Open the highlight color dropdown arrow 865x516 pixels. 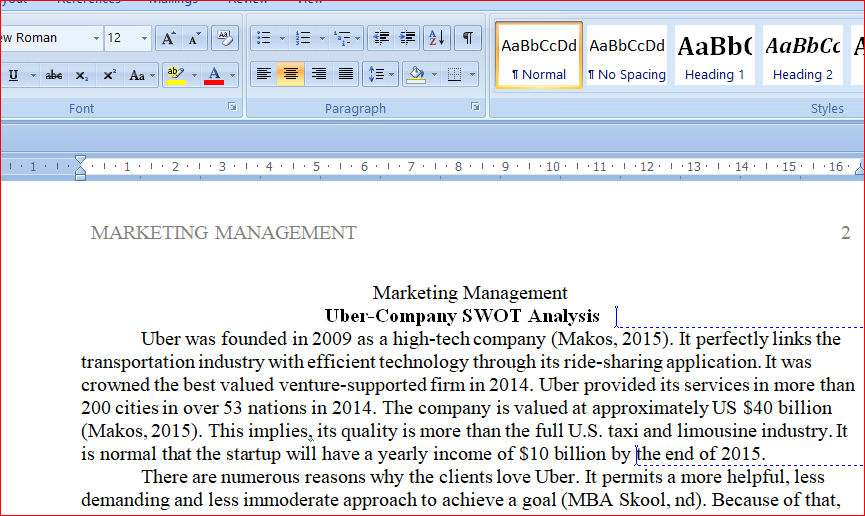pos(194,75)
